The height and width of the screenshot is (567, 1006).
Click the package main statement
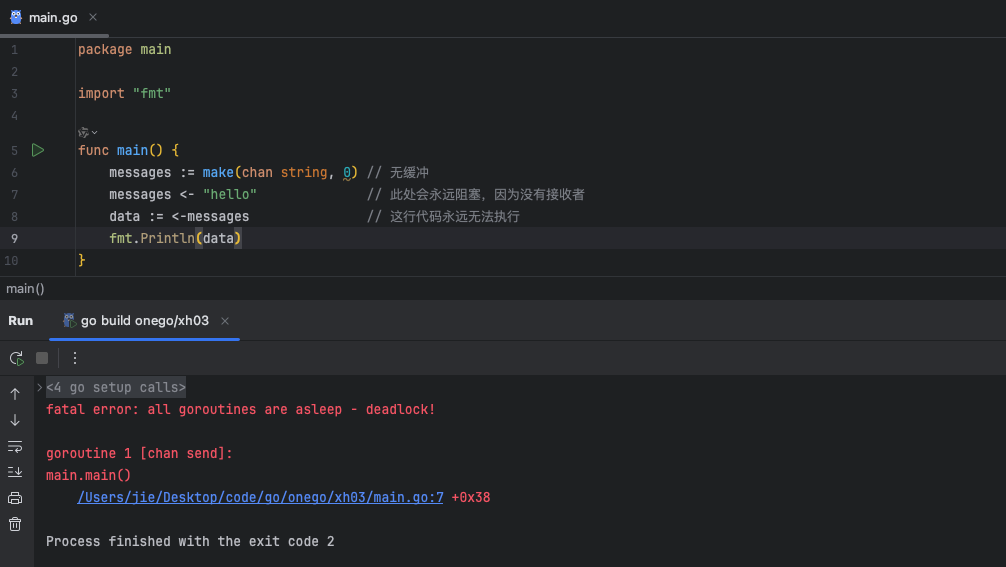pyautogui.click(x=124, y=49)
